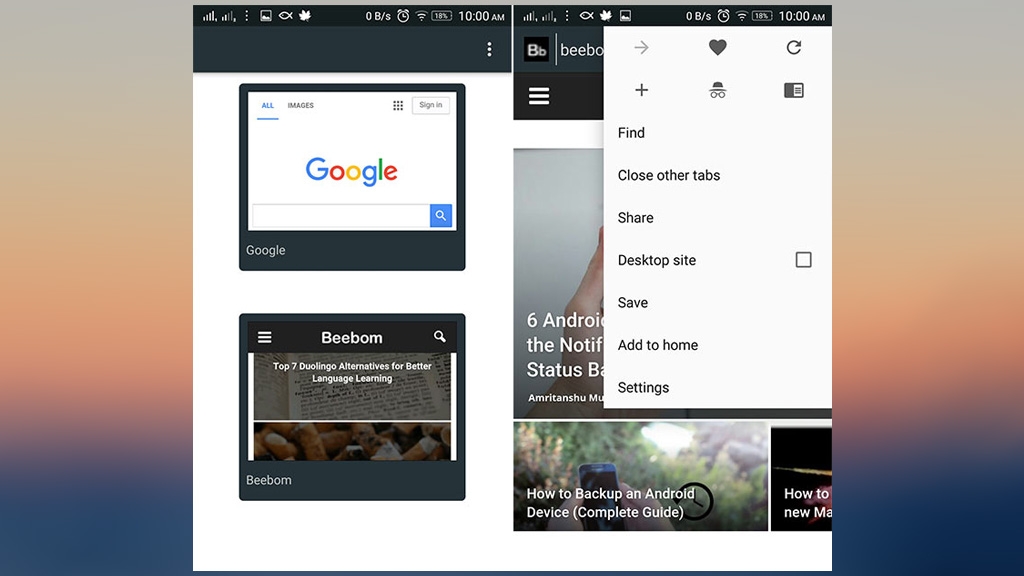The height and width of the screenshot is (576, 1024).
Task: Tap 10:00 AM clock in left status bar
Action: pos(481,16)
